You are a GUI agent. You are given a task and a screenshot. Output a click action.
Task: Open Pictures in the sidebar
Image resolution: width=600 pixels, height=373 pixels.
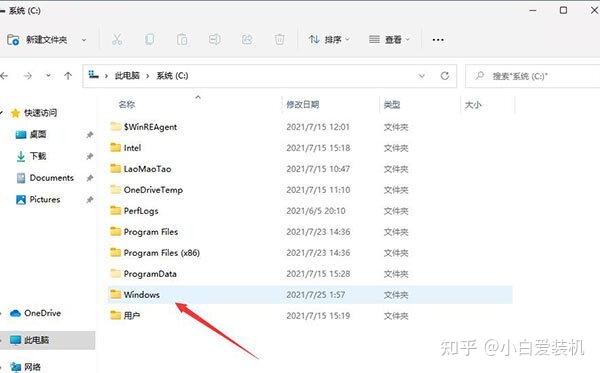(45, 199)
